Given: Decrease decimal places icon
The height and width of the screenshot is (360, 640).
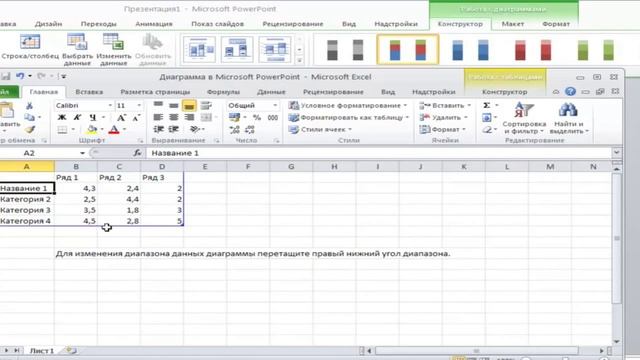Looking at the screenshot, I should pos(250,130).
